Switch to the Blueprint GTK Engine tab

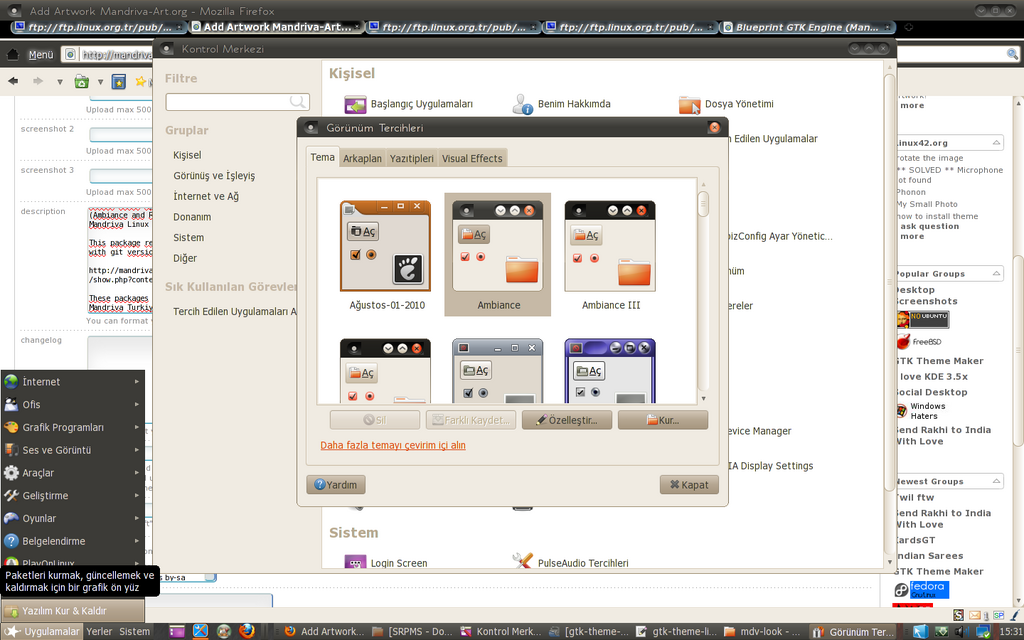(x=807, y=27)
